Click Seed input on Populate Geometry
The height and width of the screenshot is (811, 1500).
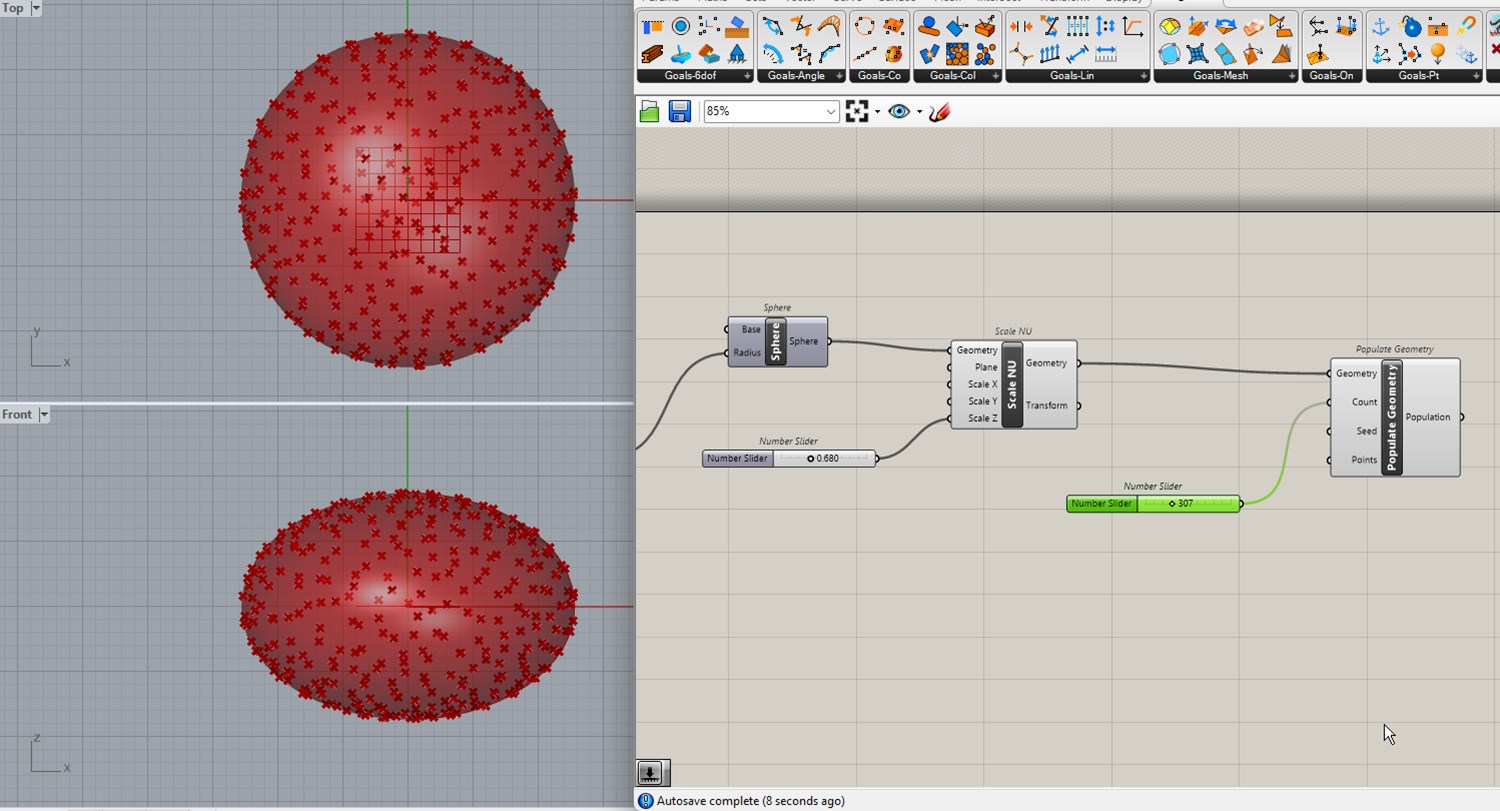pos(1366,431)
